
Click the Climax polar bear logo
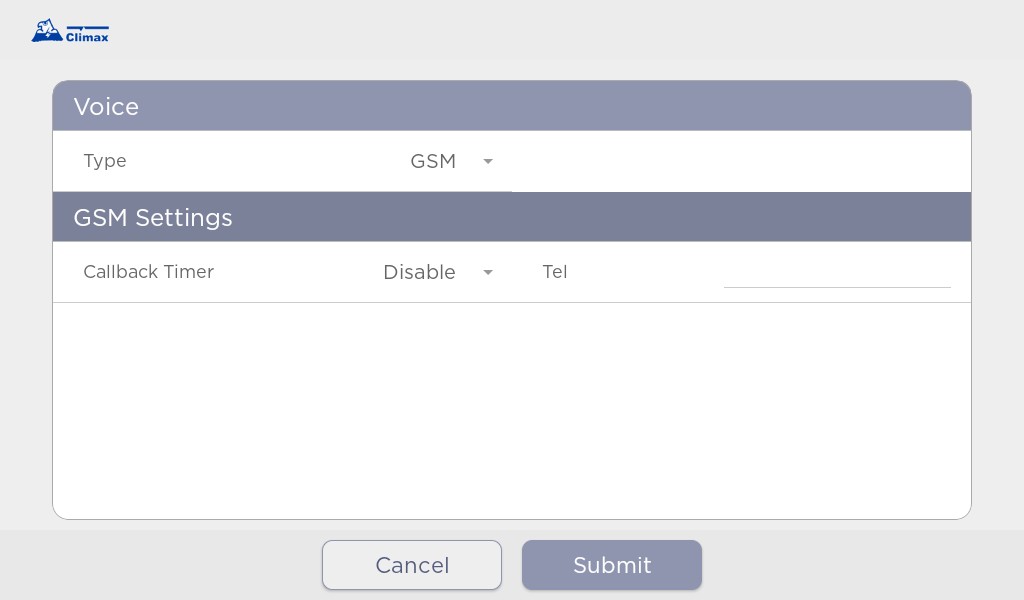click(47, 31)
